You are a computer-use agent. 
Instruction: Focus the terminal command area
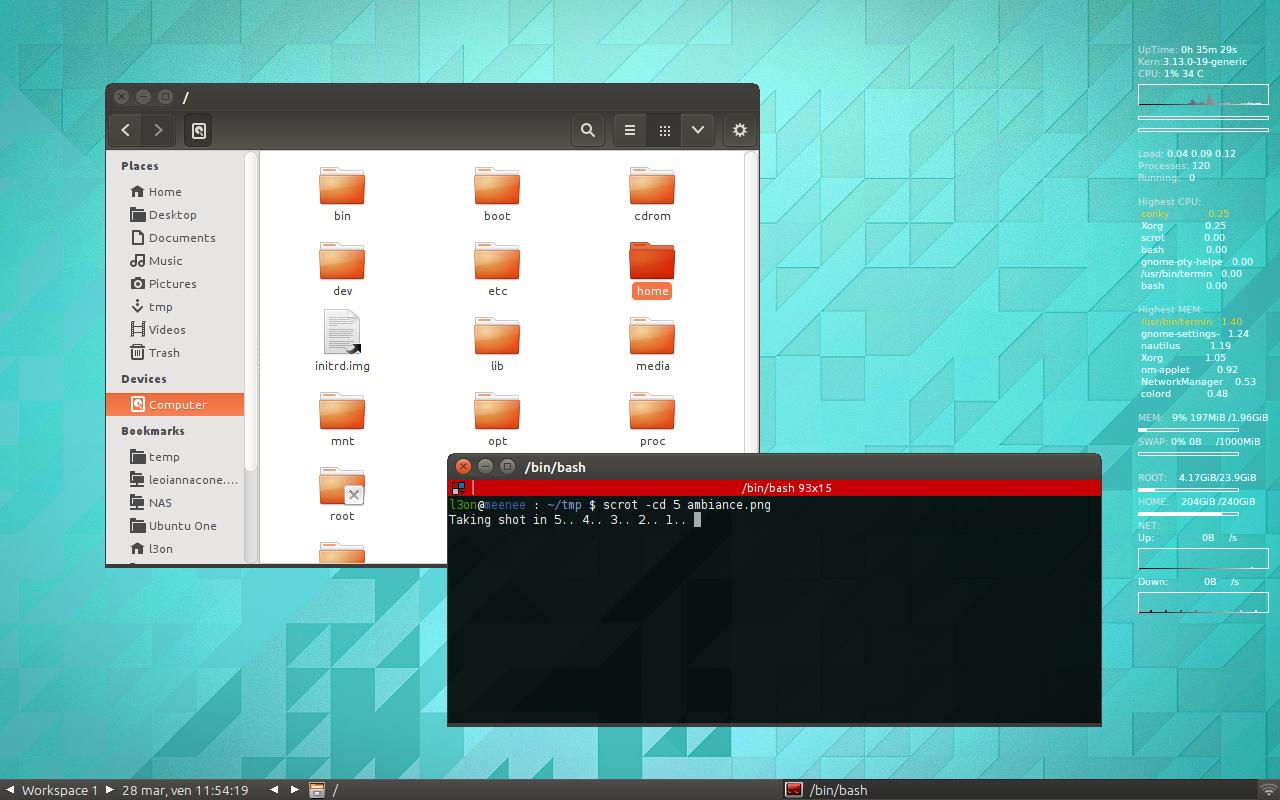pos(774,610)
